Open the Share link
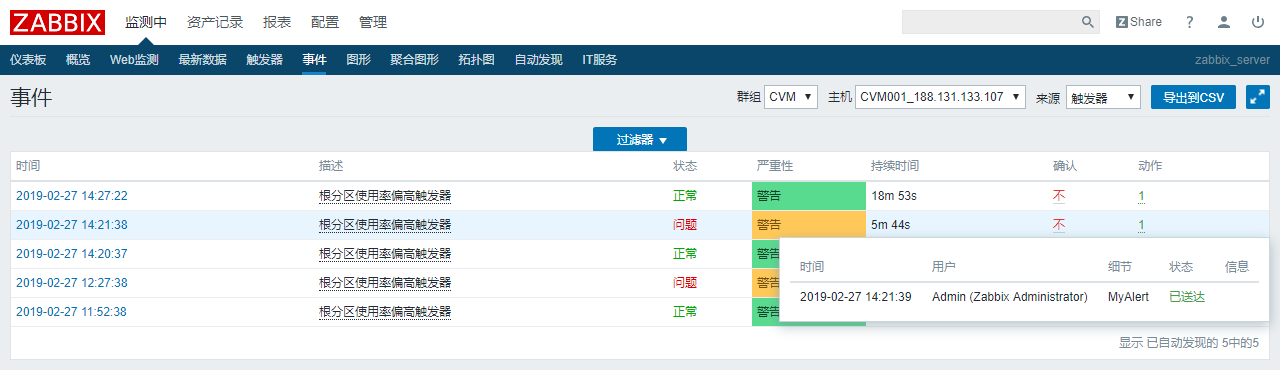 point(1139,22)
